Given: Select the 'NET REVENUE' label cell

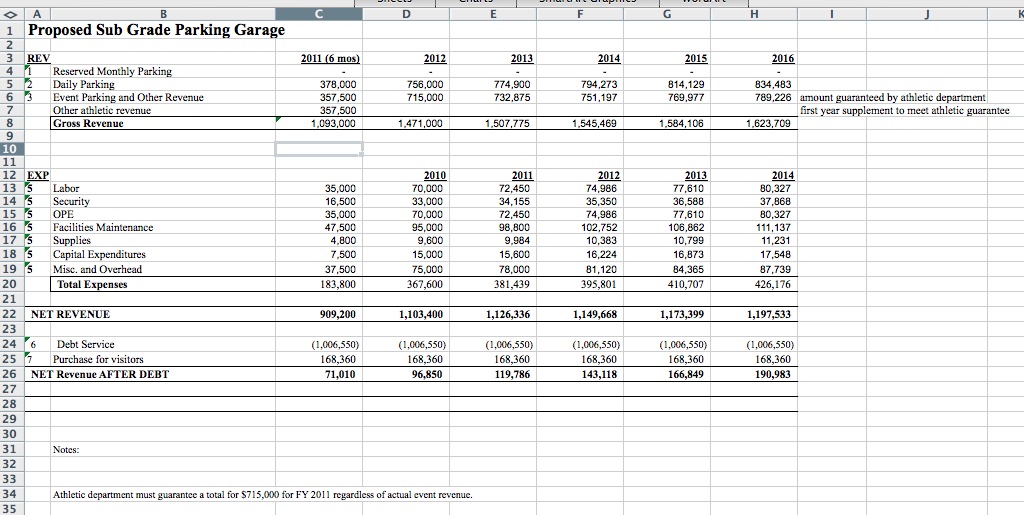Looking at the screenshot, I should point(71,314).
